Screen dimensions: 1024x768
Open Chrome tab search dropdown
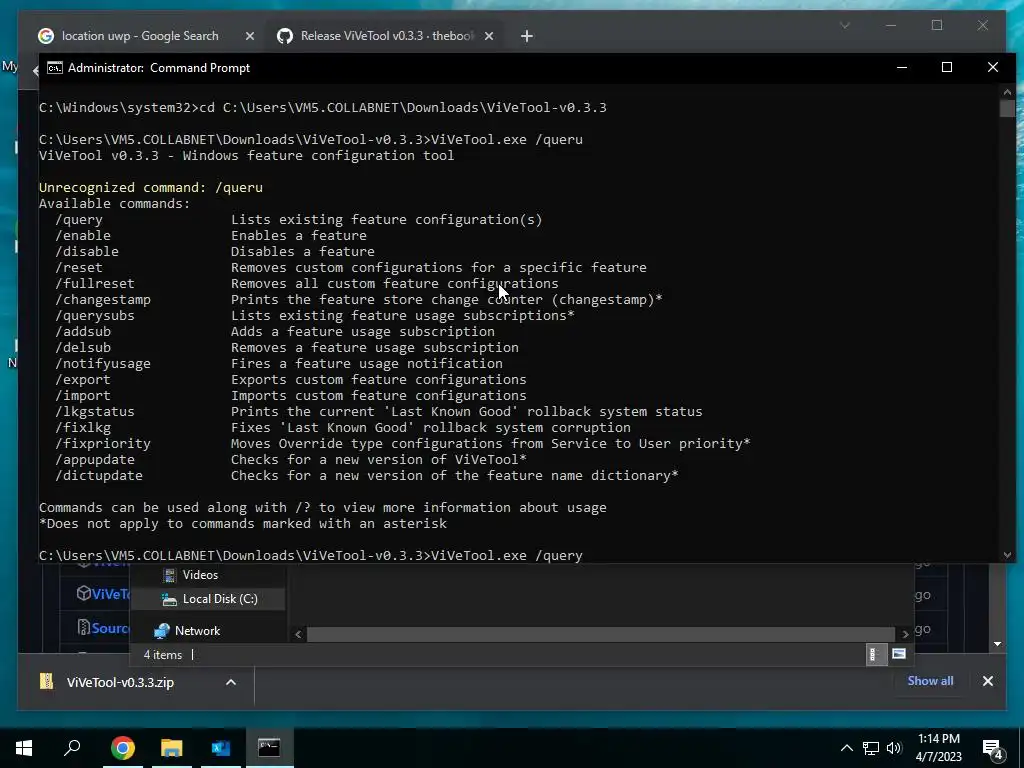pyautogui.click(x=844, y=25)
